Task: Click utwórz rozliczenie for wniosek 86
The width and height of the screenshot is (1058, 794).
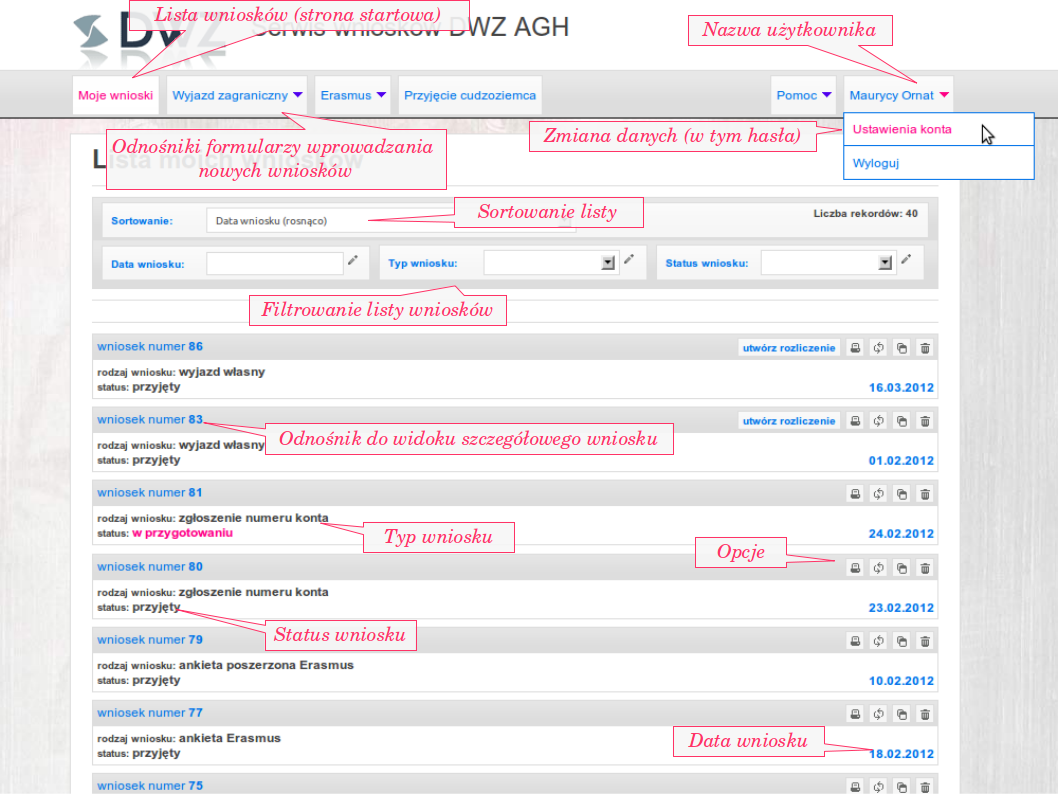Action: (789, 348)
